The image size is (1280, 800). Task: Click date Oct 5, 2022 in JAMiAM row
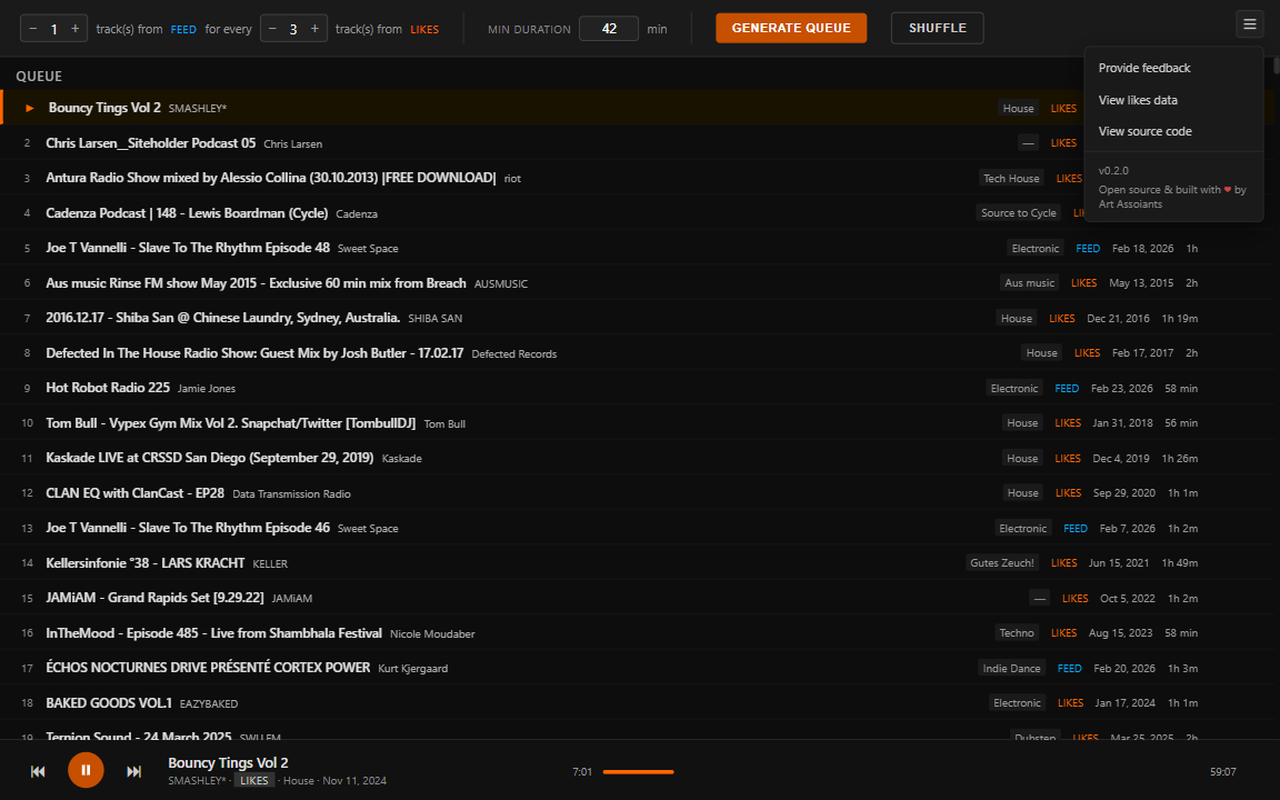point(1128,598)
